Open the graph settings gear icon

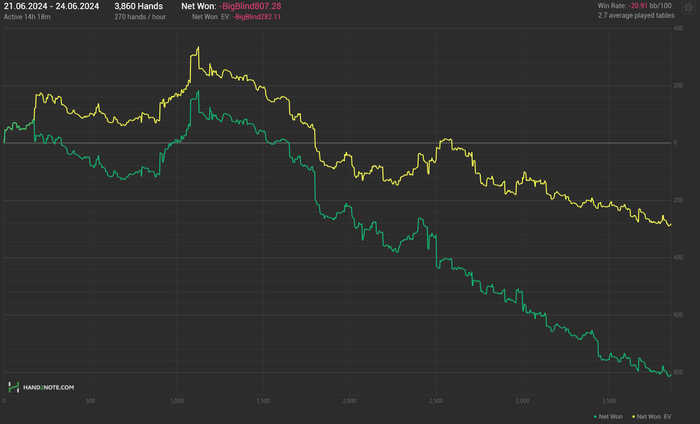tap(689, 7)
